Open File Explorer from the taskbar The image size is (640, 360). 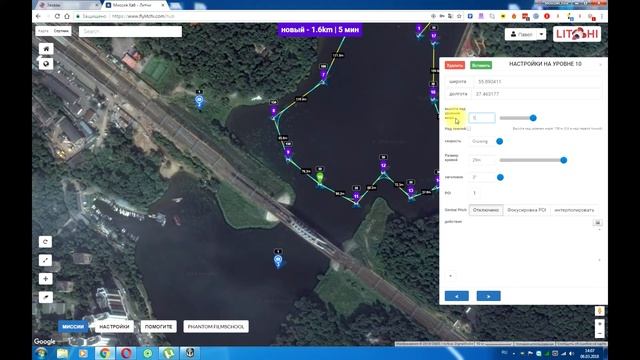[62, 353]
